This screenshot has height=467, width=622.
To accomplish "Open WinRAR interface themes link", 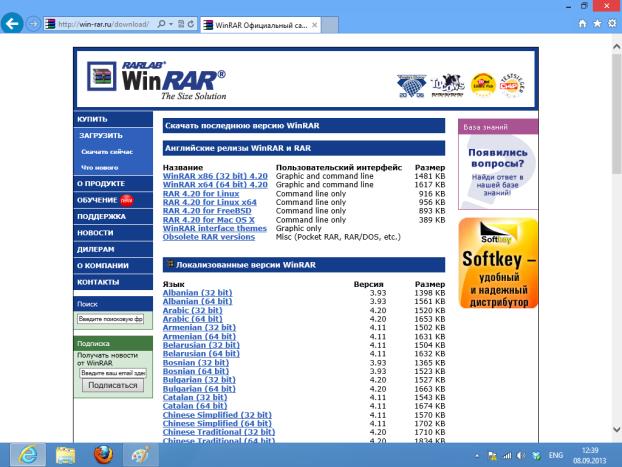I will [215, 229].
